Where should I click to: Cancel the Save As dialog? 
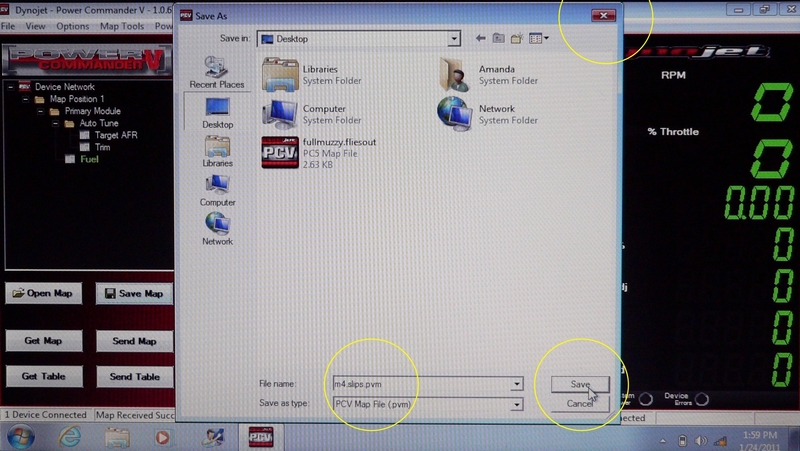580,404
